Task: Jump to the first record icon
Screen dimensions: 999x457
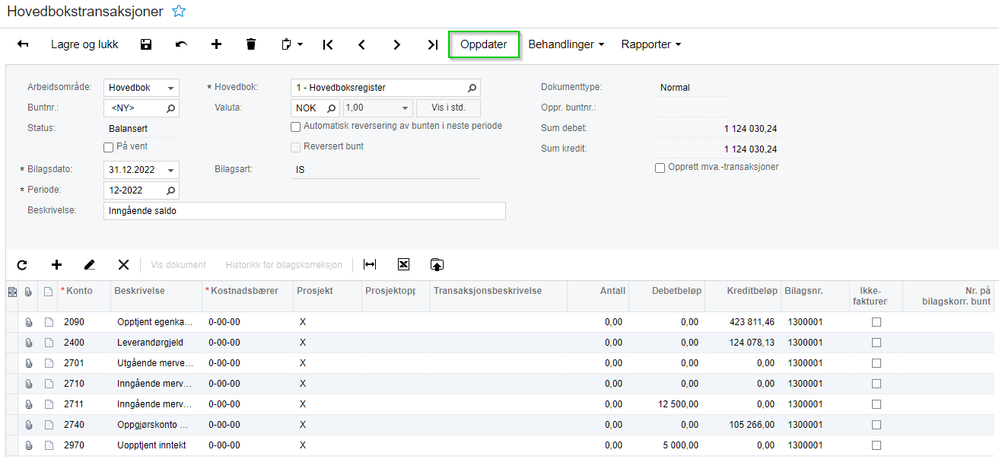Action: pos(327,45)
